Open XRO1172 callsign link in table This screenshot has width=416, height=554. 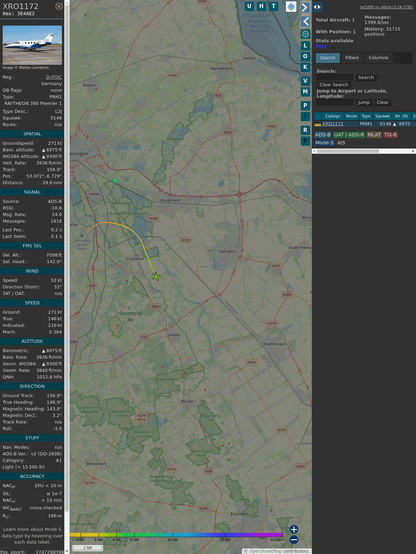pos(333,124)
